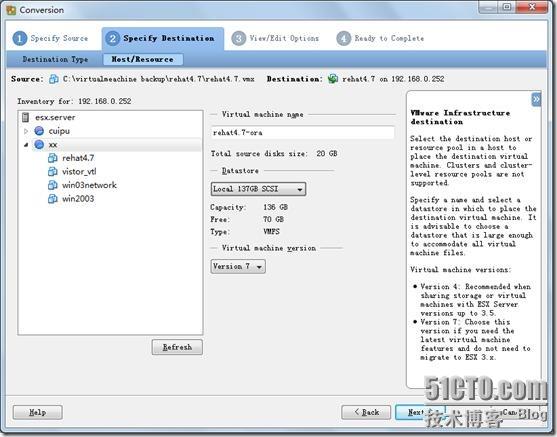This screenshot has width=557, height=437.
Task: Click step 2 circle icon for Specify Destination
Action: [x=113, y=38]
